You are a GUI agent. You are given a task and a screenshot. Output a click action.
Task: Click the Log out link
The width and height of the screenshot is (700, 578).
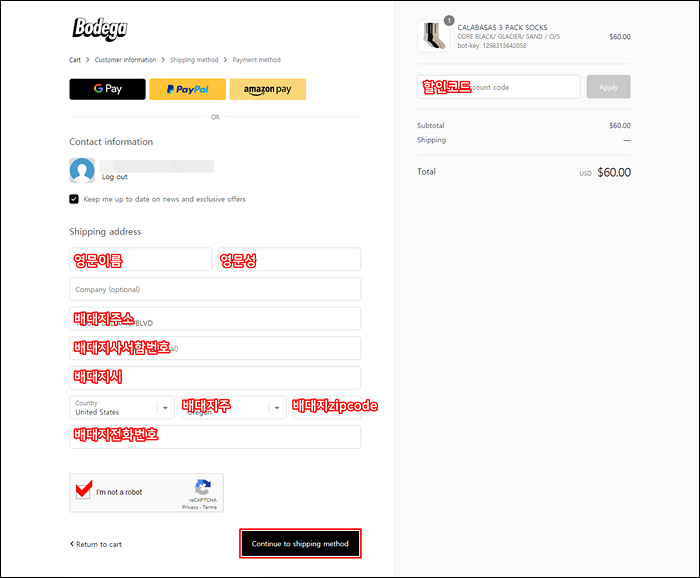pyautogui.click(x=115, y=177)
